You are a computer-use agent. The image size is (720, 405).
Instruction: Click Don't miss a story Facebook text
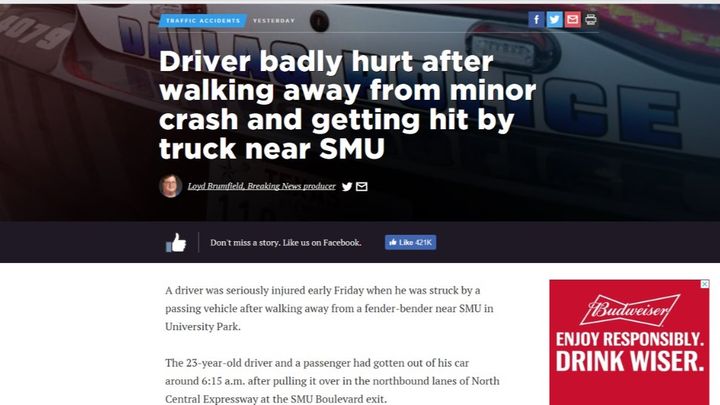pyautogui.click(x=286, y=242)
